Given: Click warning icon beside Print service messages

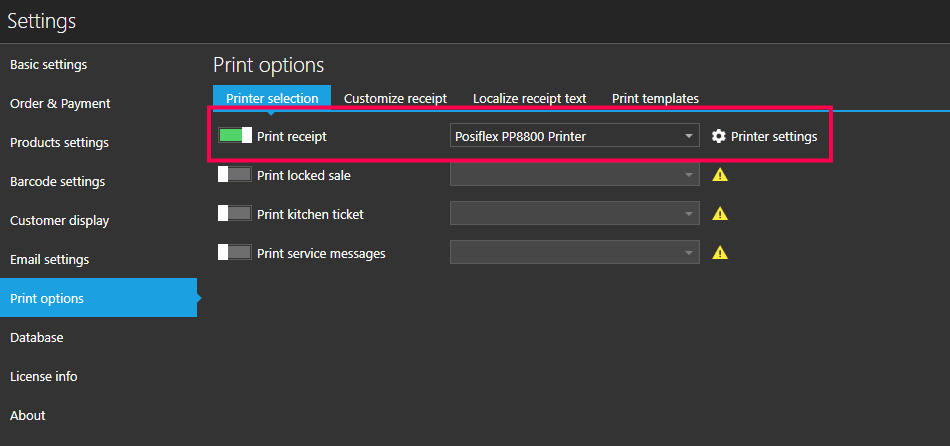Looking at the screenshot, I should point(719,253).
